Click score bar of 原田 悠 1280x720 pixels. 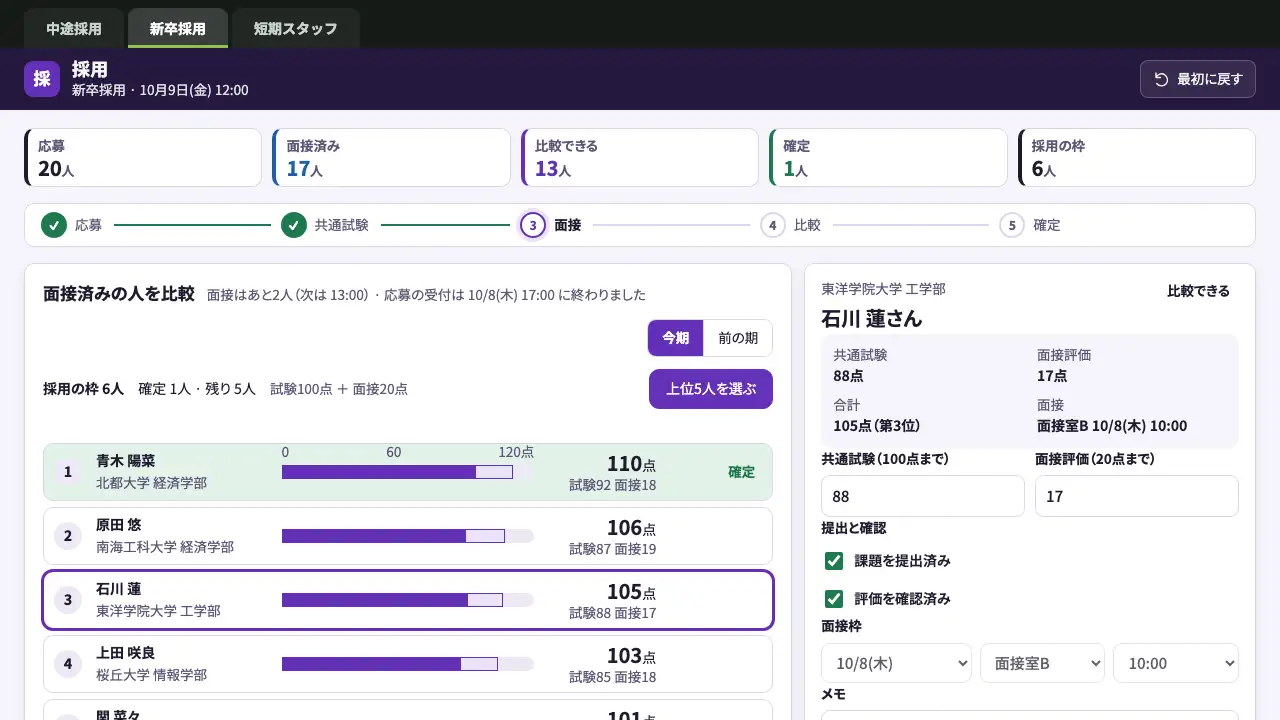[x=408, y=536]
